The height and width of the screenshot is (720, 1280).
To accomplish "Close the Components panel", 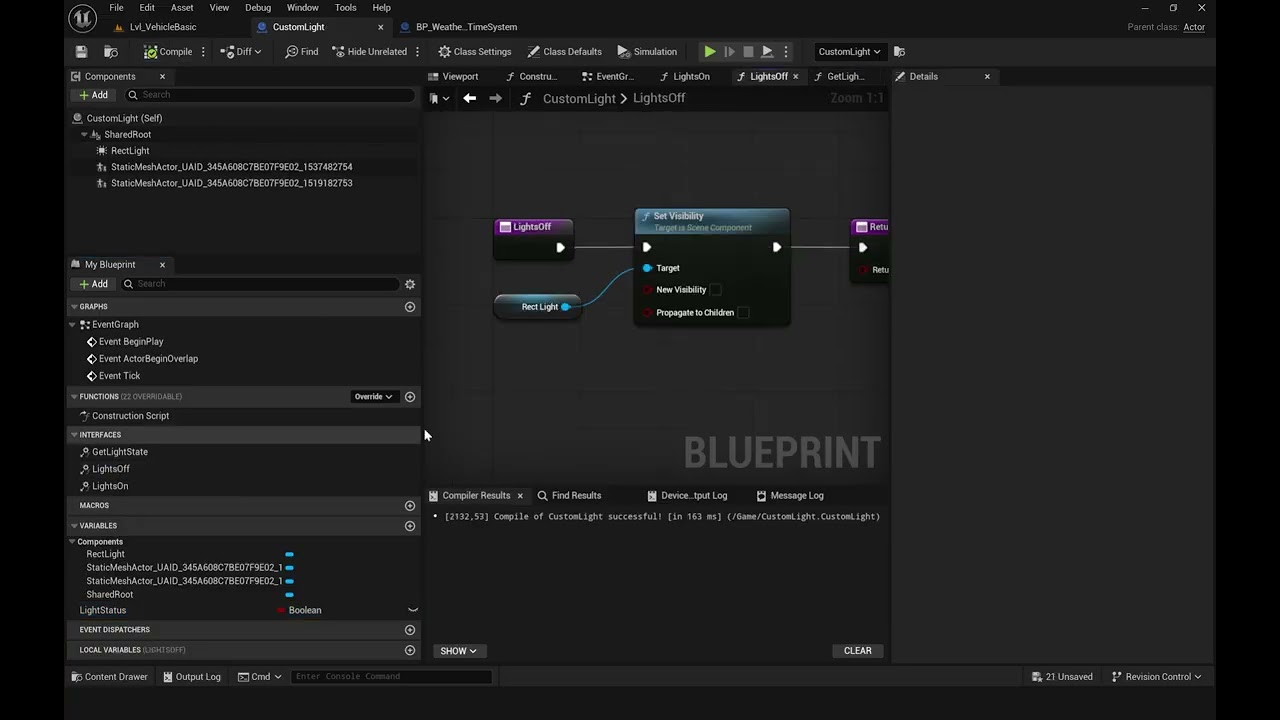I will click(162, 77).
